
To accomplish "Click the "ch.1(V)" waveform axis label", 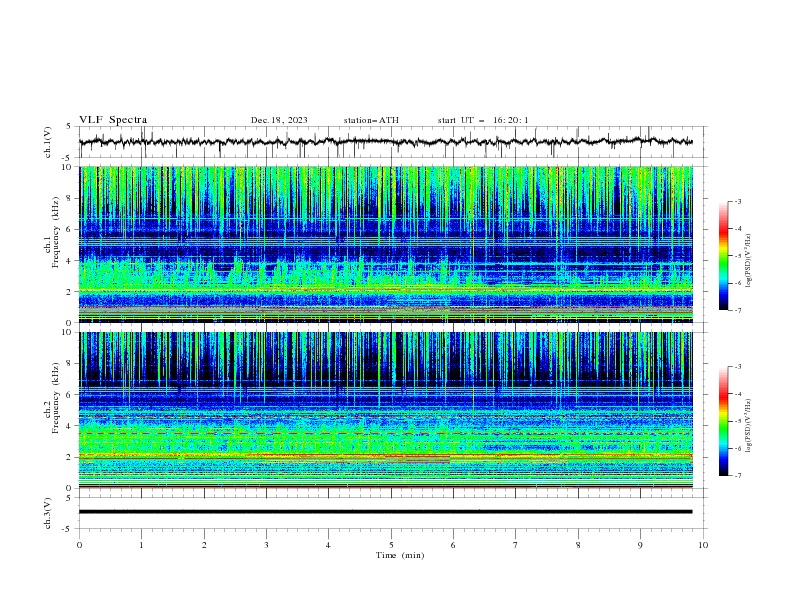I will [x=48, y=142].
